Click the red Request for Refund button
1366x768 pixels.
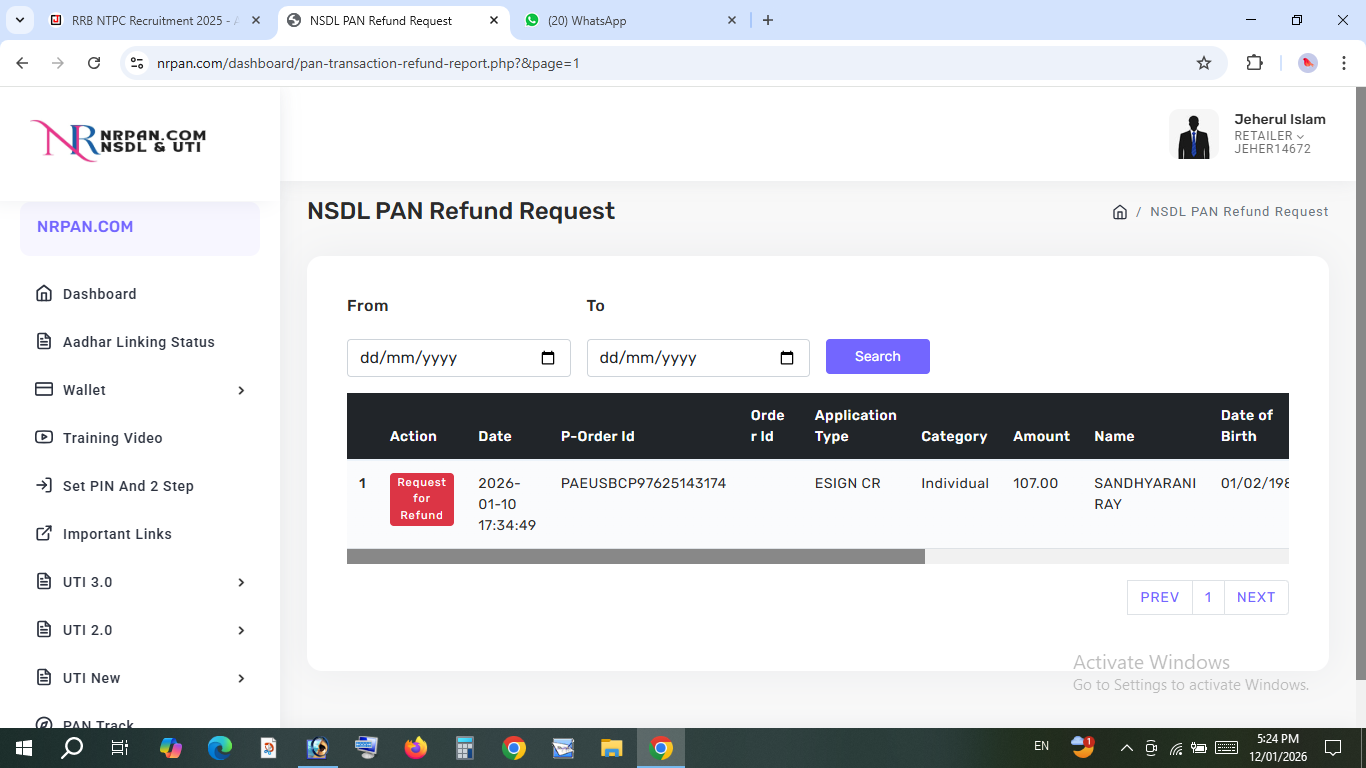click(x=421, y=499)
